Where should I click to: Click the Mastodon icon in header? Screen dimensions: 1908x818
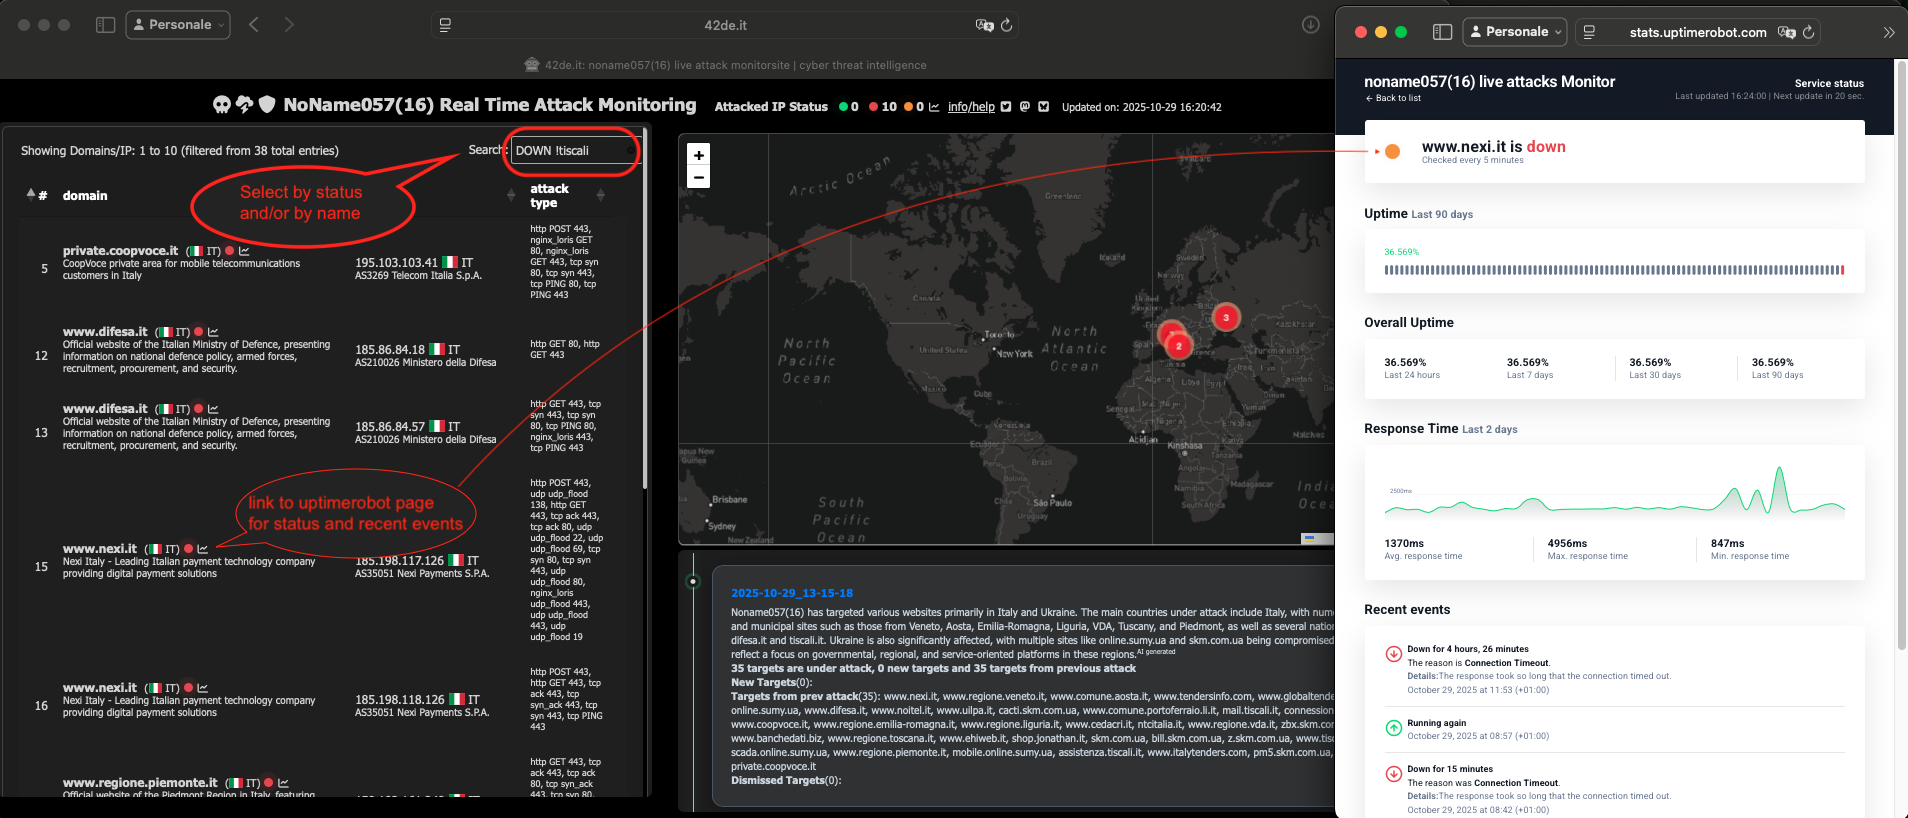click(1025, 107)
